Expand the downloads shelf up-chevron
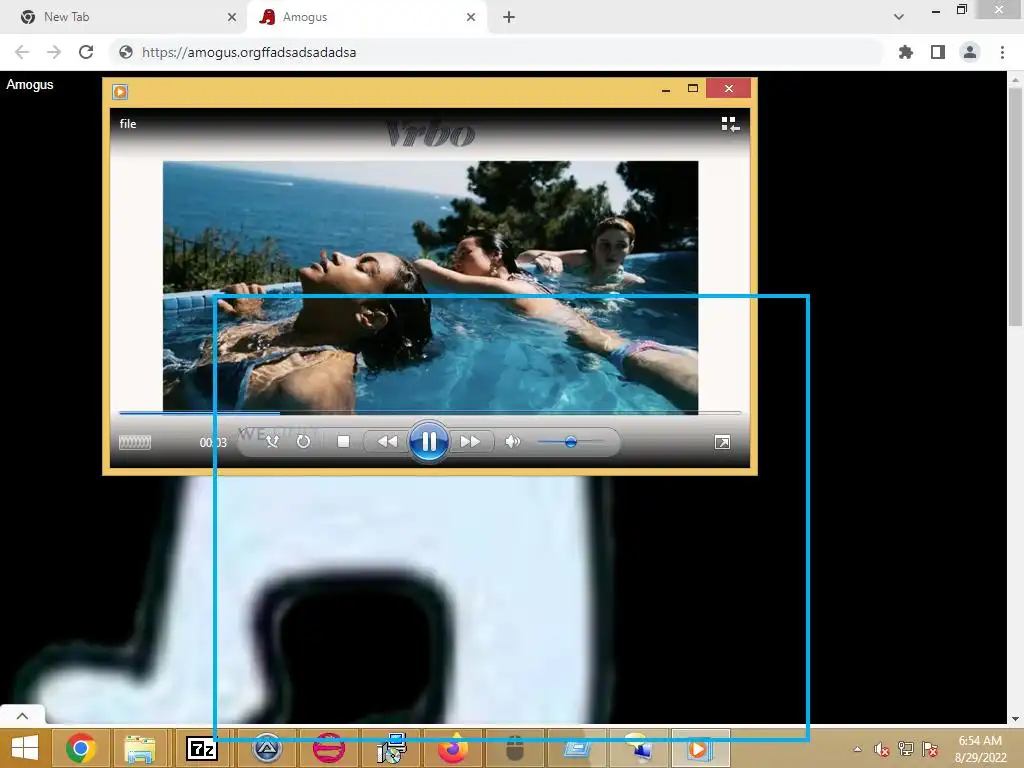This screenshot has width=1024, height=768. coord(22,716)
